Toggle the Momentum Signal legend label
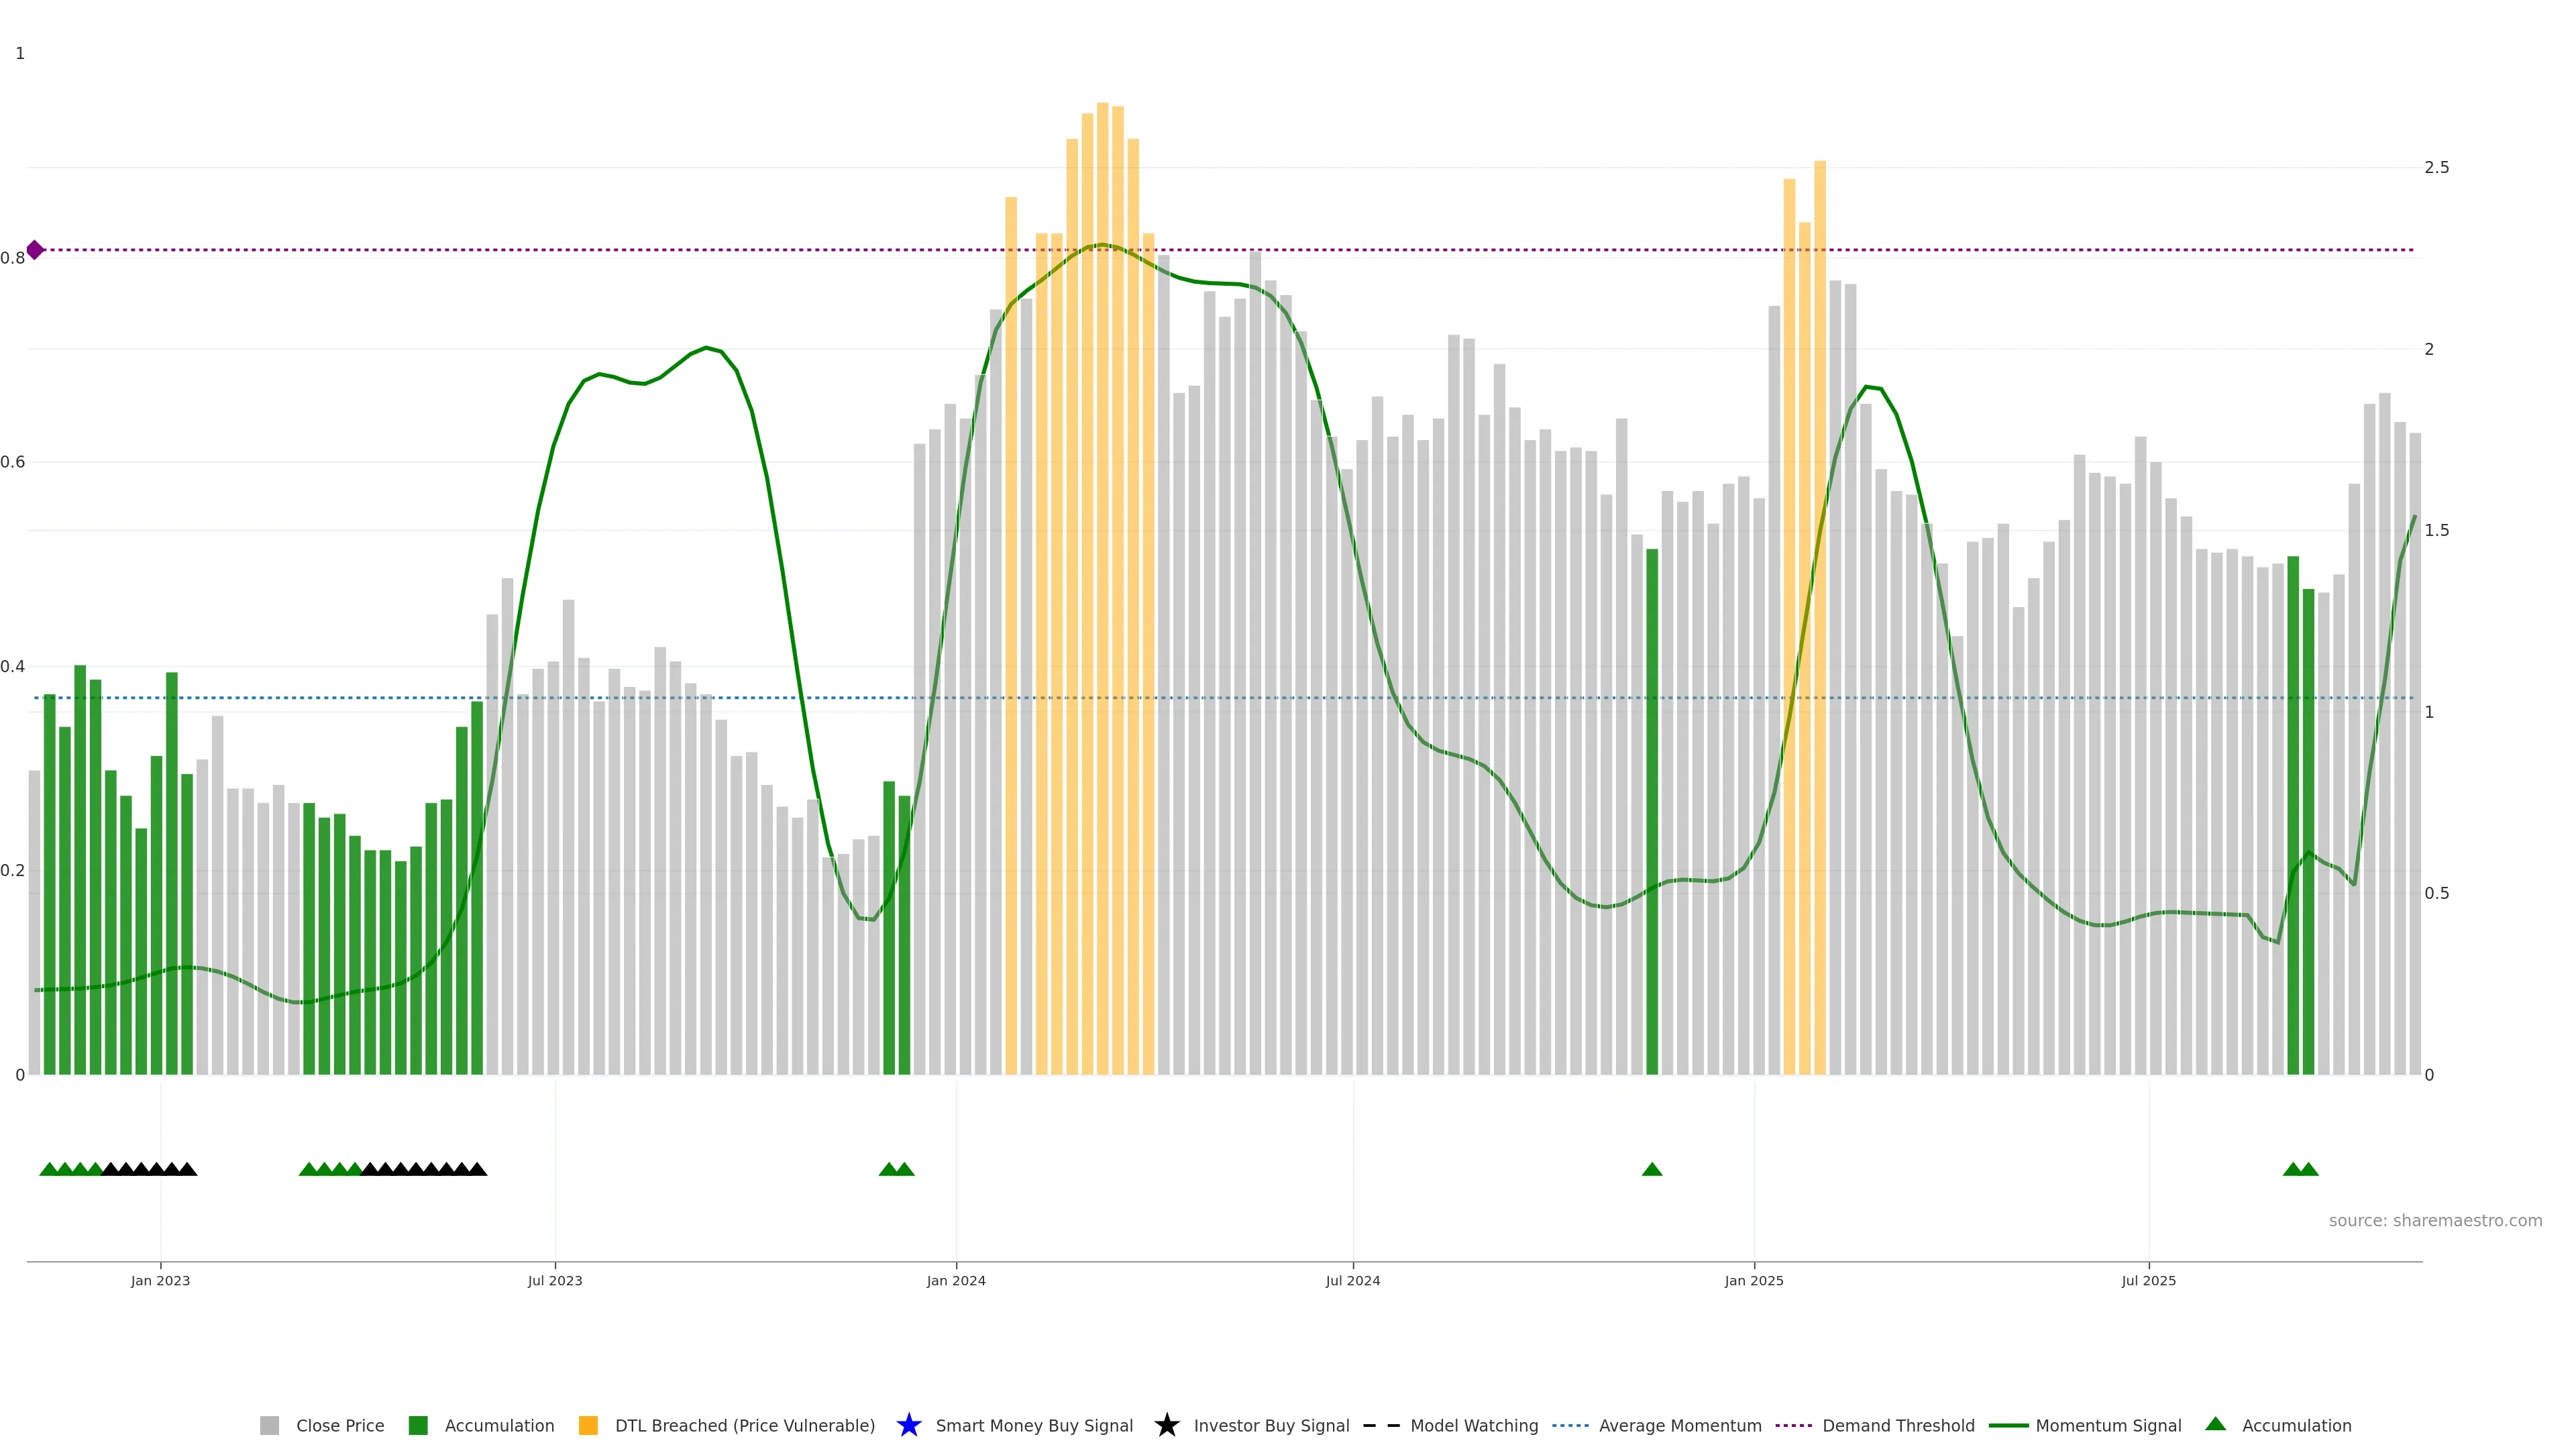Viewport: 2576px width, 1449px height. pos(2108,1425)
